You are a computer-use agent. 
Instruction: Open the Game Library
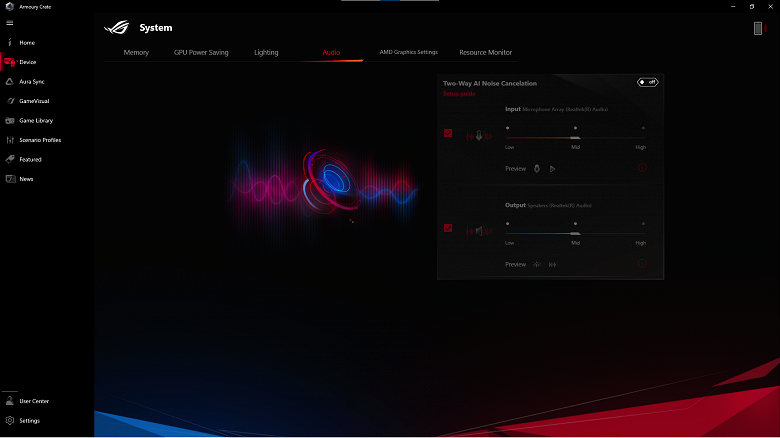(x=36, y=120)
